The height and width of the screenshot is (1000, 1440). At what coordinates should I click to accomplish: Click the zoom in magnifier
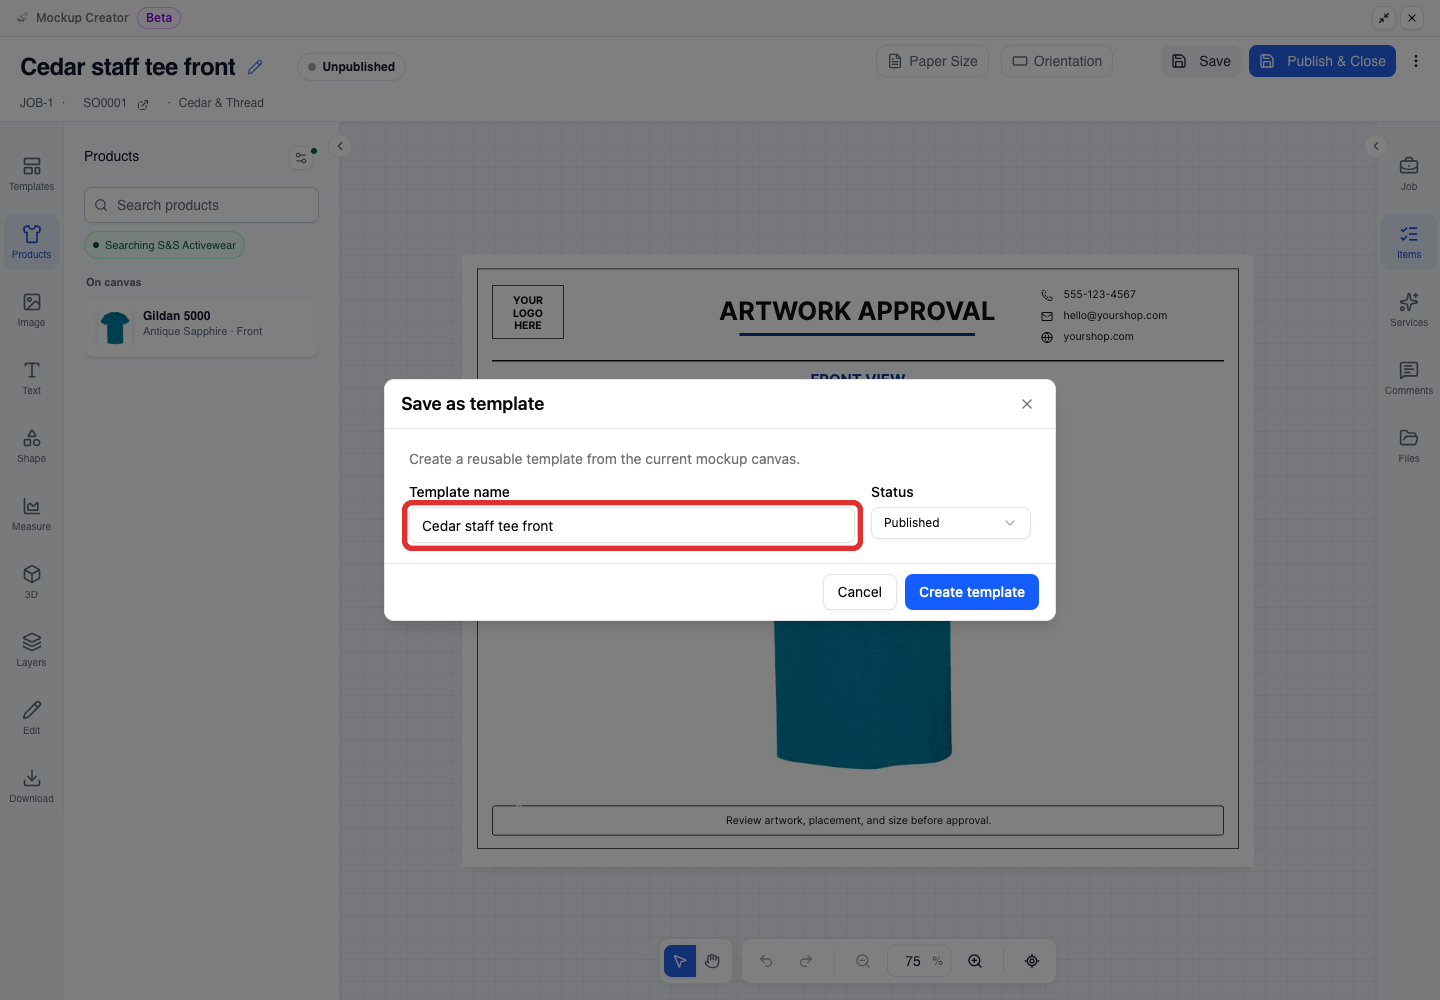pyautogui.click(x=975, y=961)
